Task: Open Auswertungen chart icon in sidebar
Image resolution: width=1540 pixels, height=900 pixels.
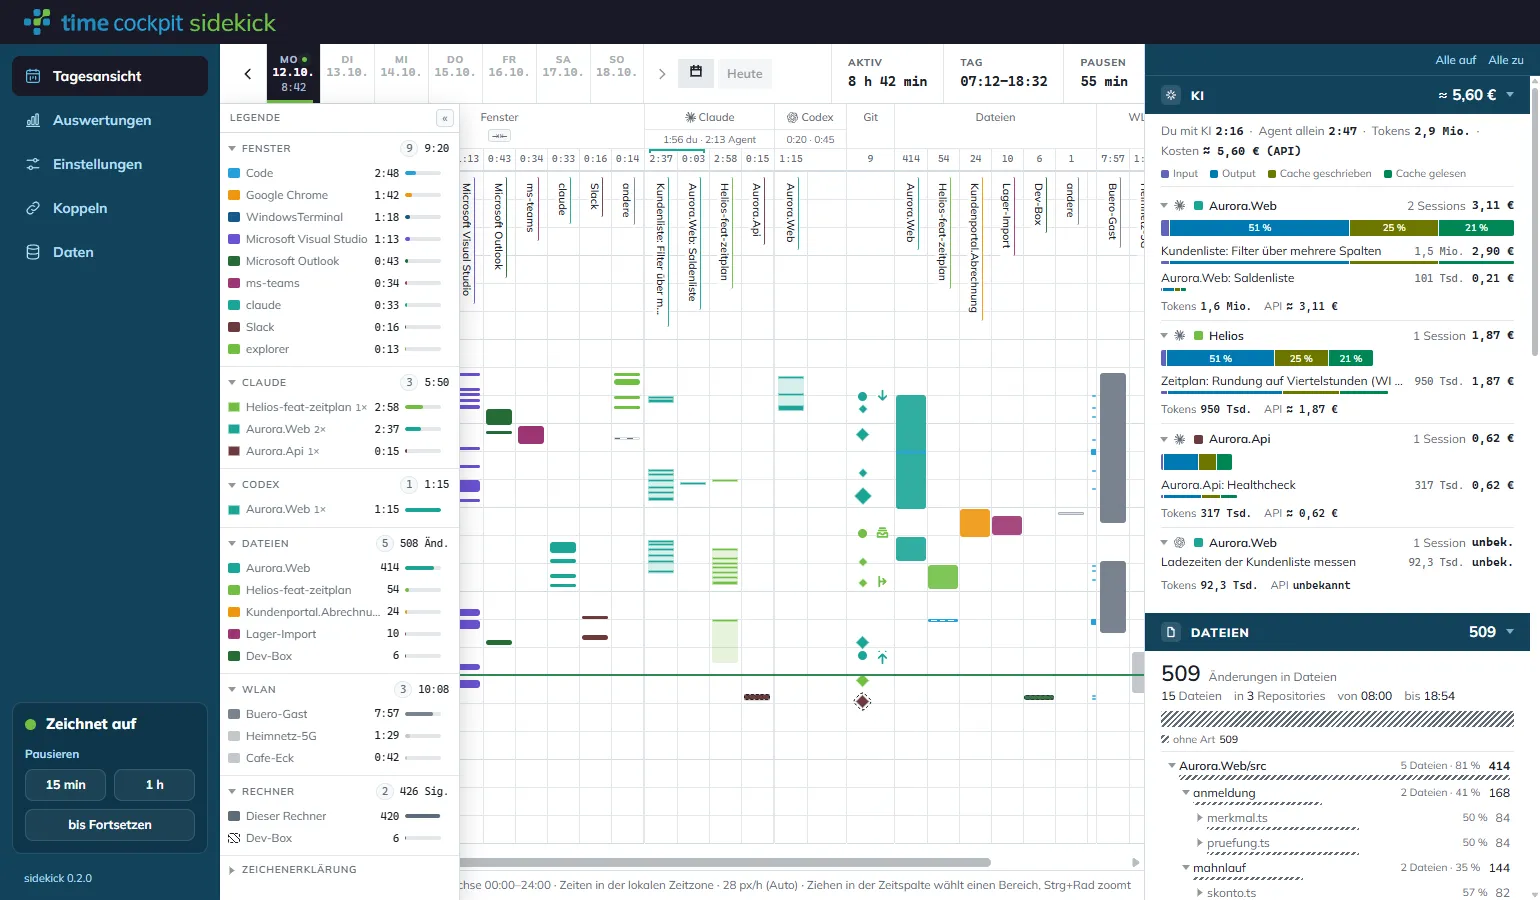Action: pos(33,120)
